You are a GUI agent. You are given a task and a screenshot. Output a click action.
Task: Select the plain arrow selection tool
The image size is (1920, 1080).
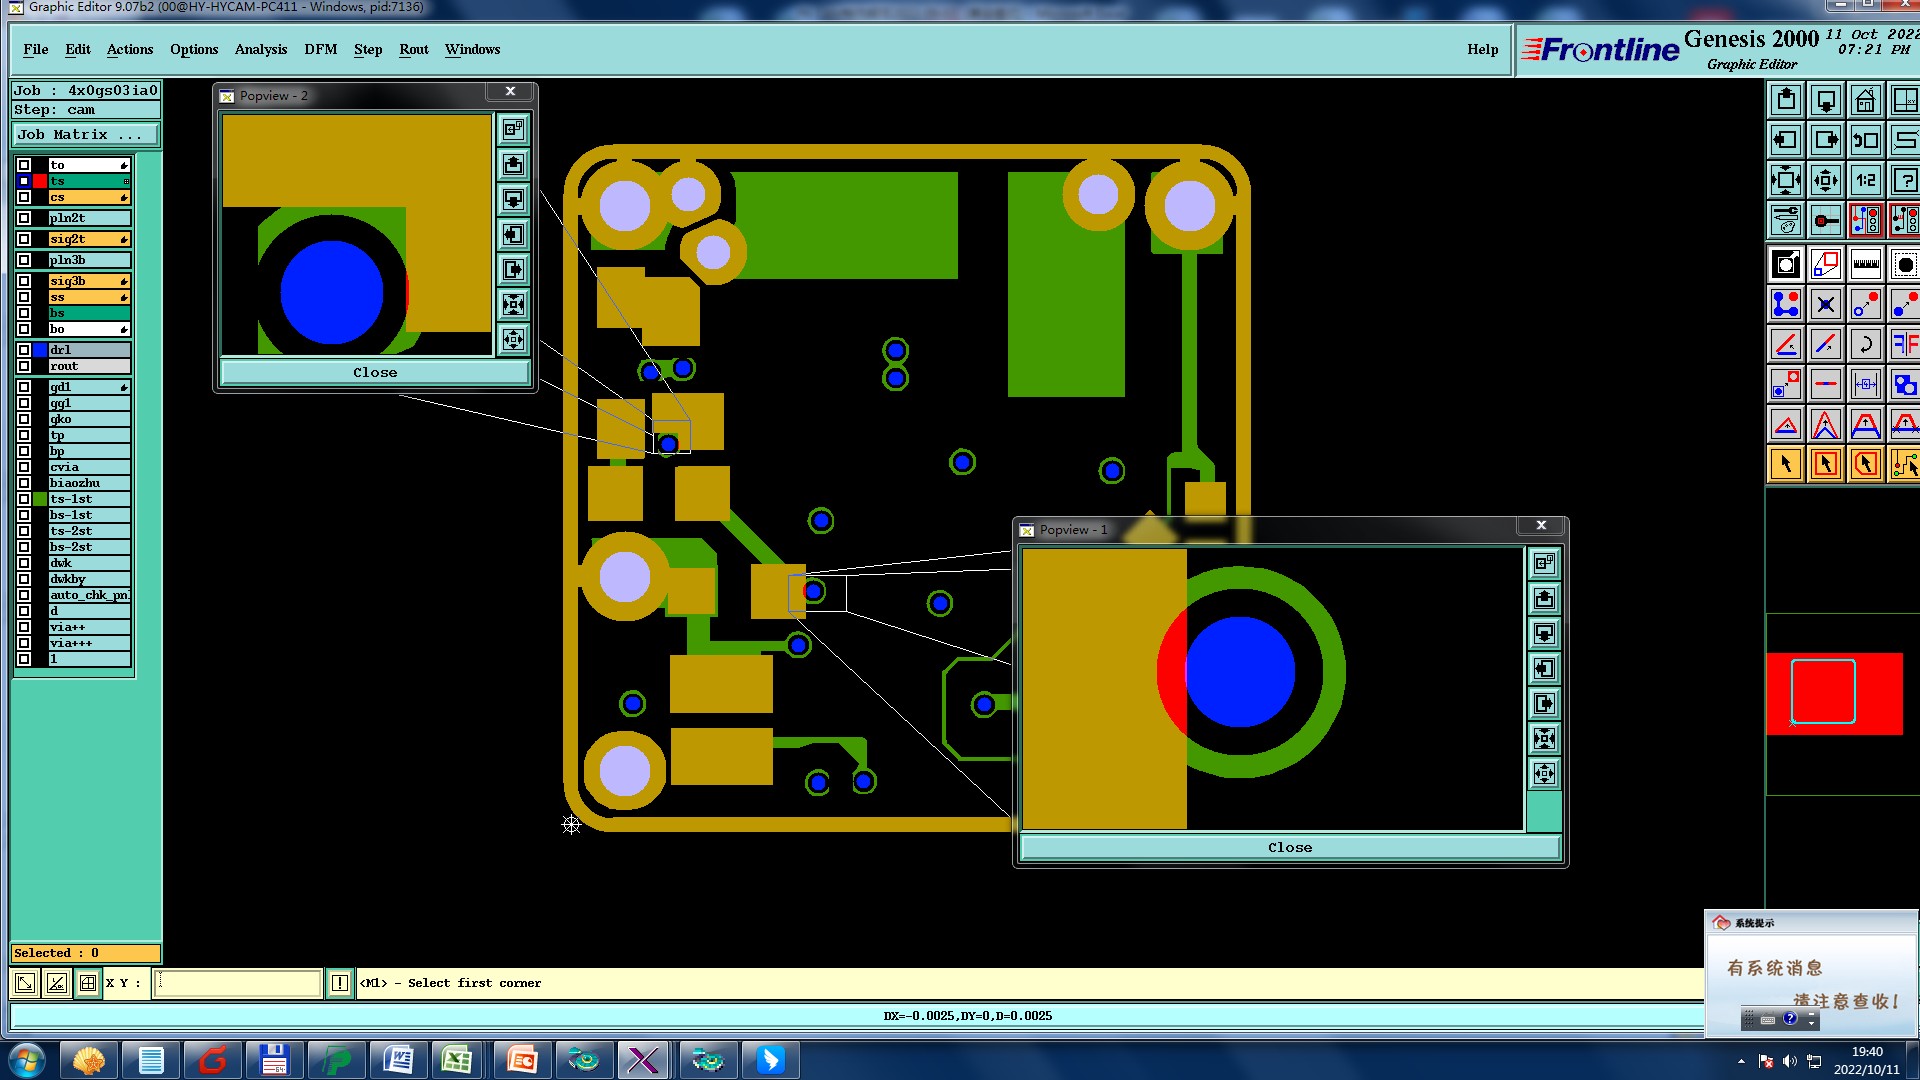[x=1786, y=464]
